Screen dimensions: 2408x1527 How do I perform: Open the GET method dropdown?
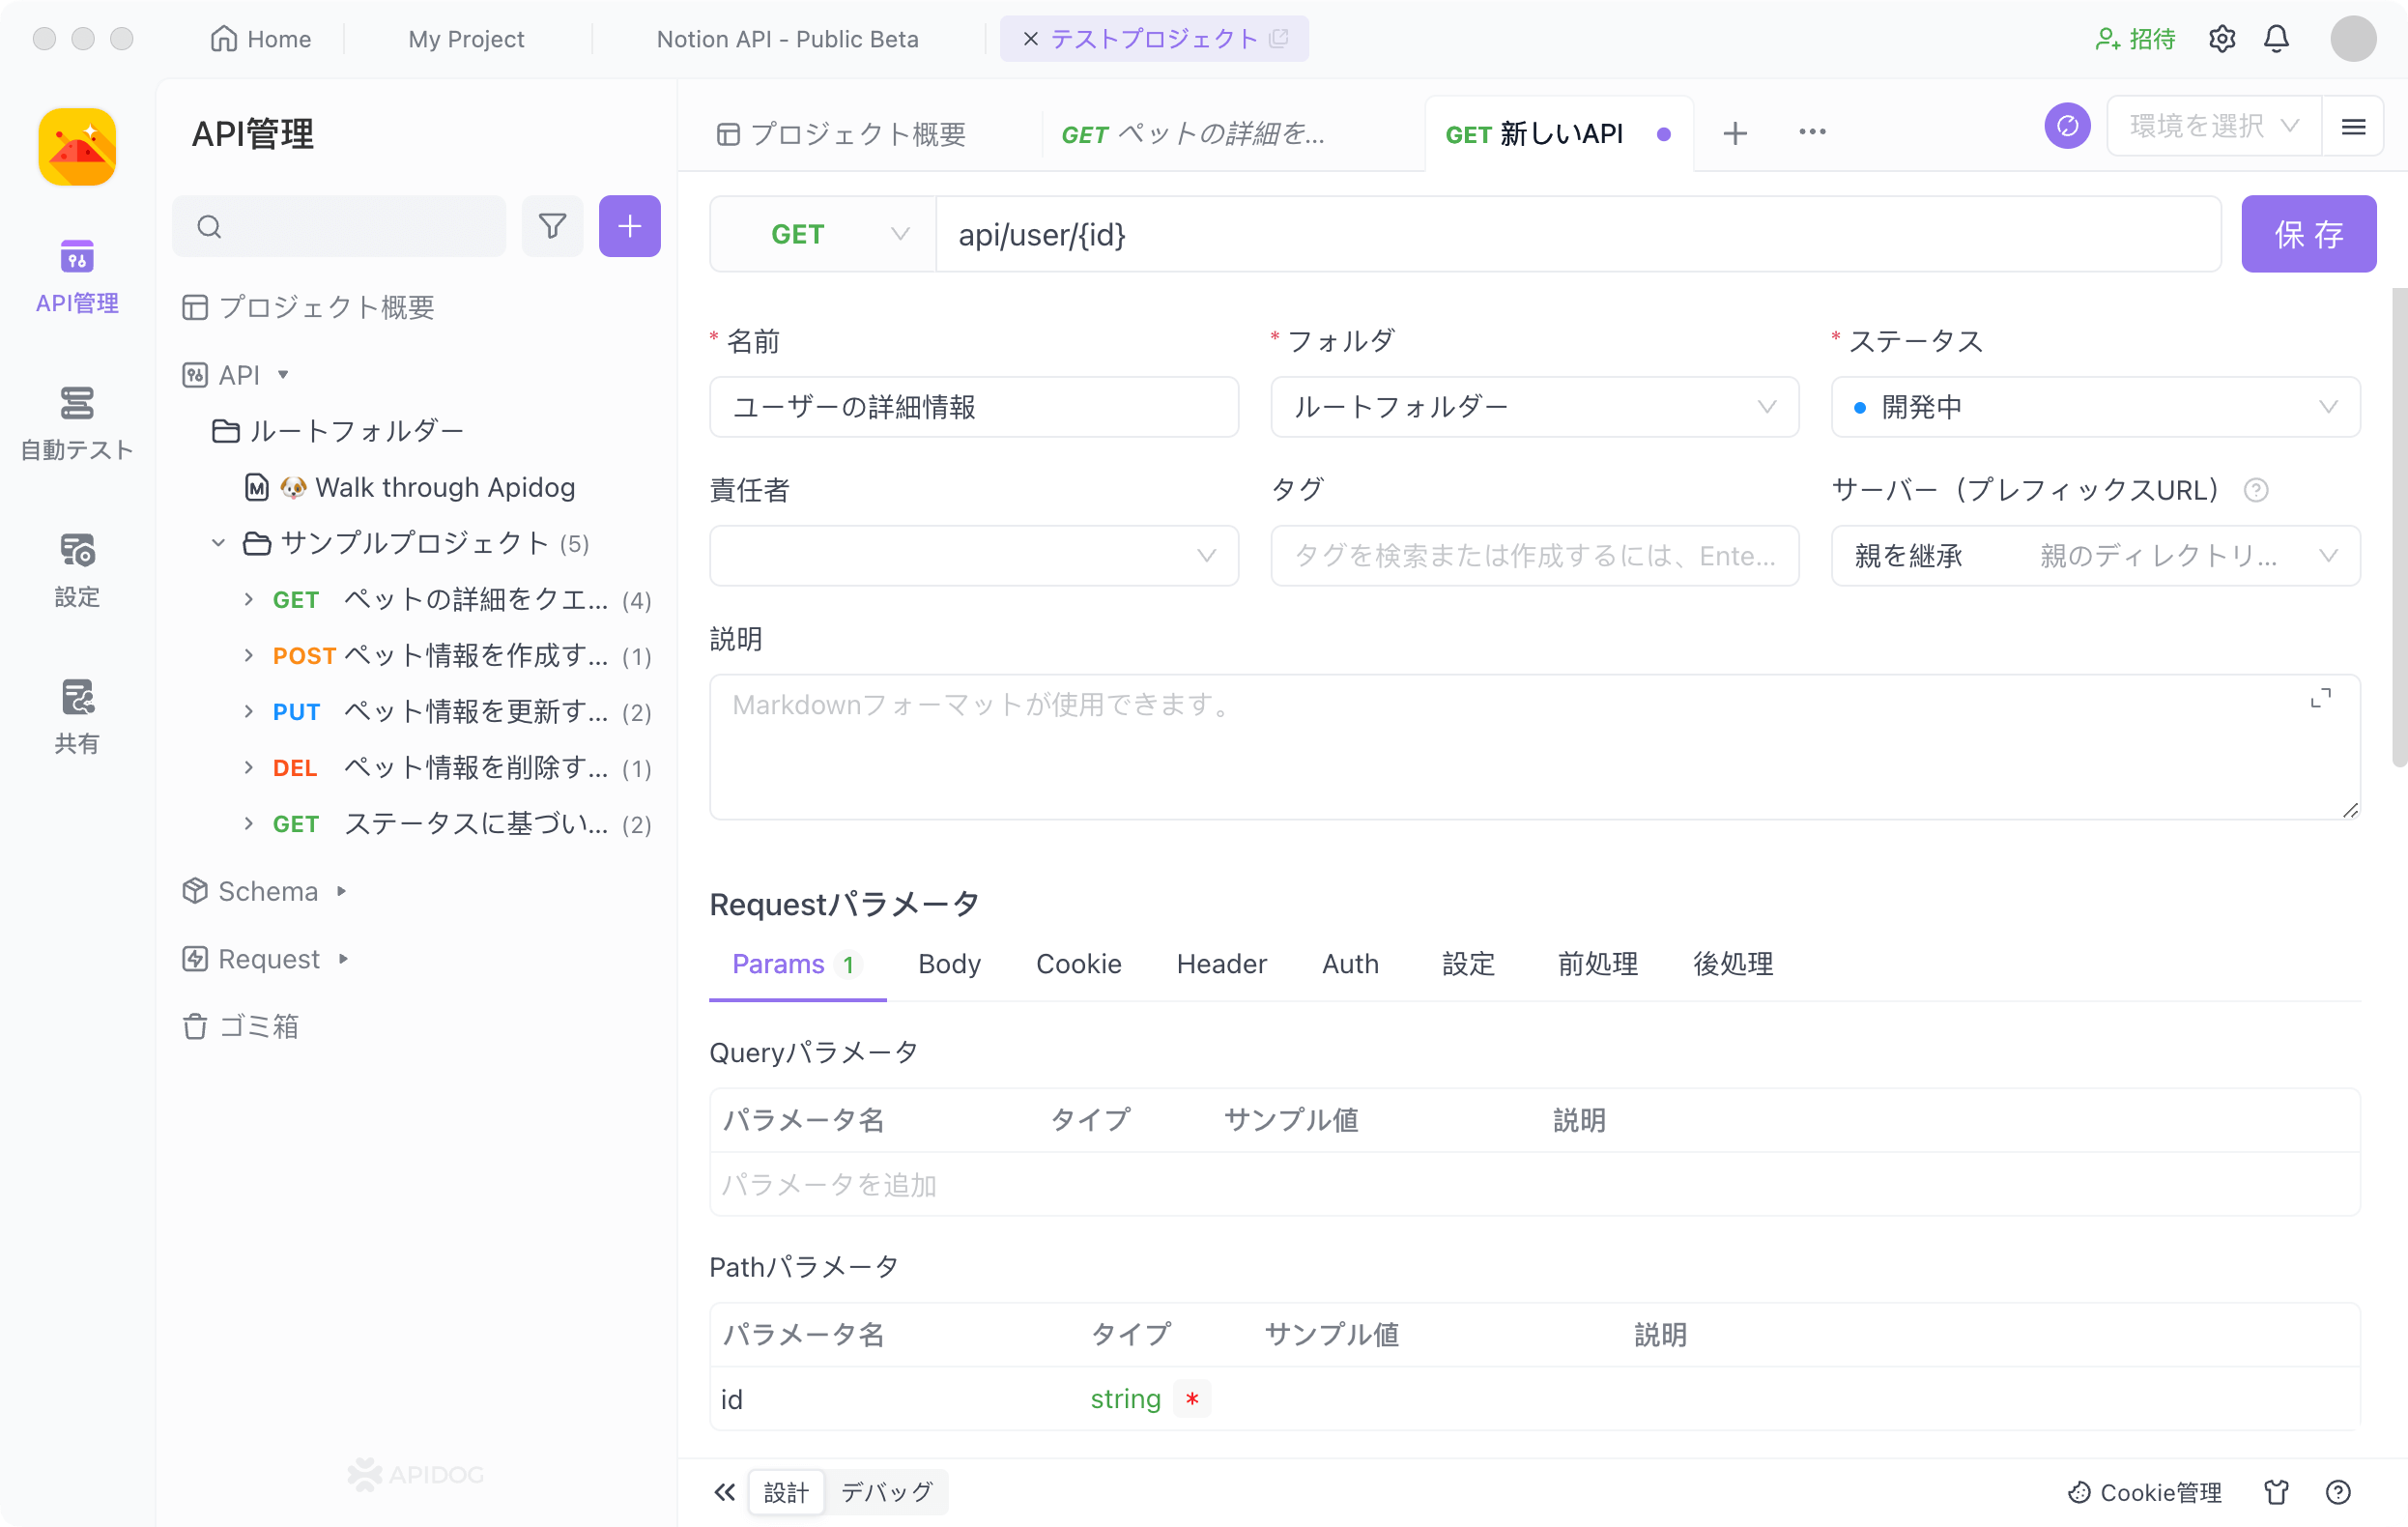click(823, 234)
